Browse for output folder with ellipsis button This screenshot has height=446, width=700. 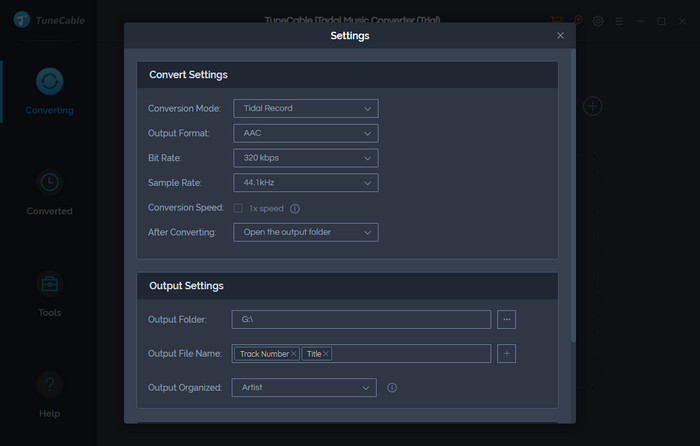[507, 320]
